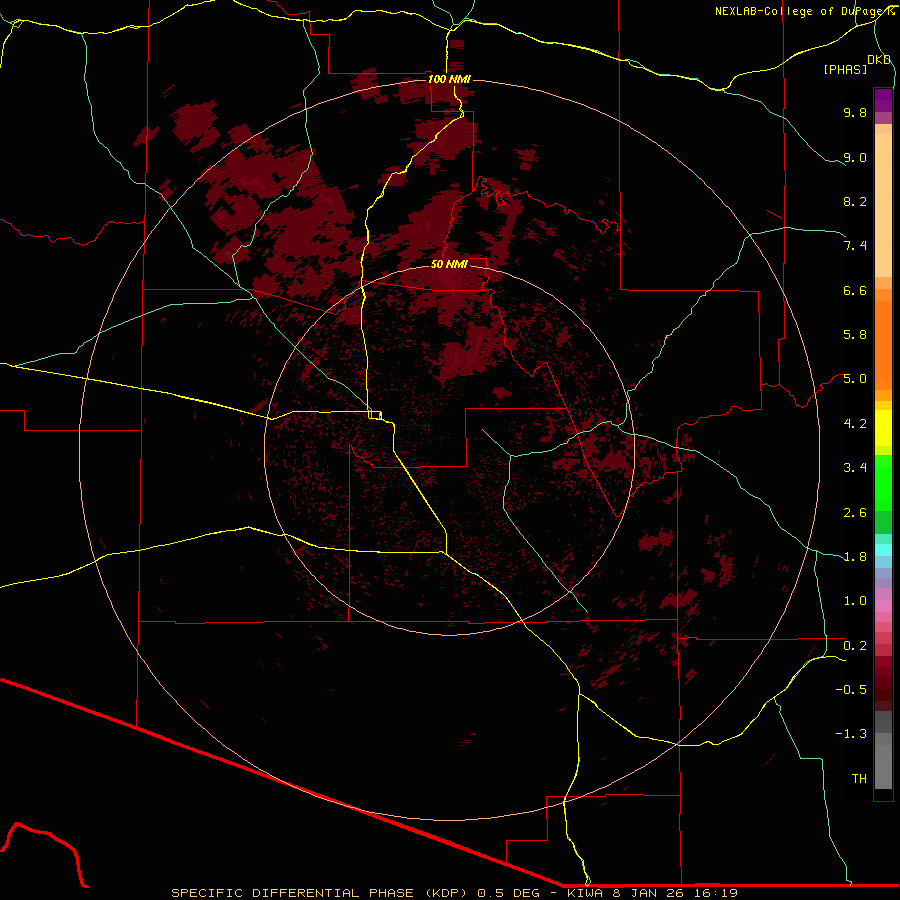Click the '16:19' timestamp in caption
900x900 pixels.
[718, 893]
